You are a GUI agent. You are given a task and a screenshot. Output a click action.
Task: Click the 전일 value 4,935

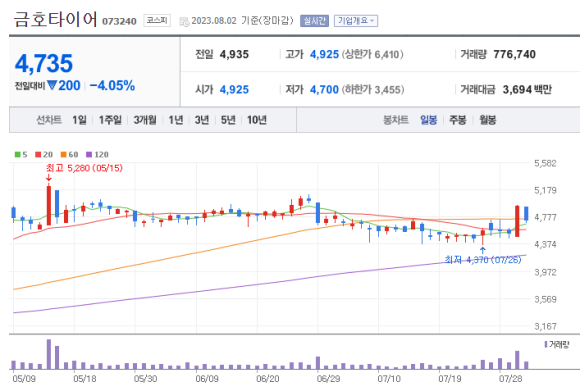tap(234, 54)
